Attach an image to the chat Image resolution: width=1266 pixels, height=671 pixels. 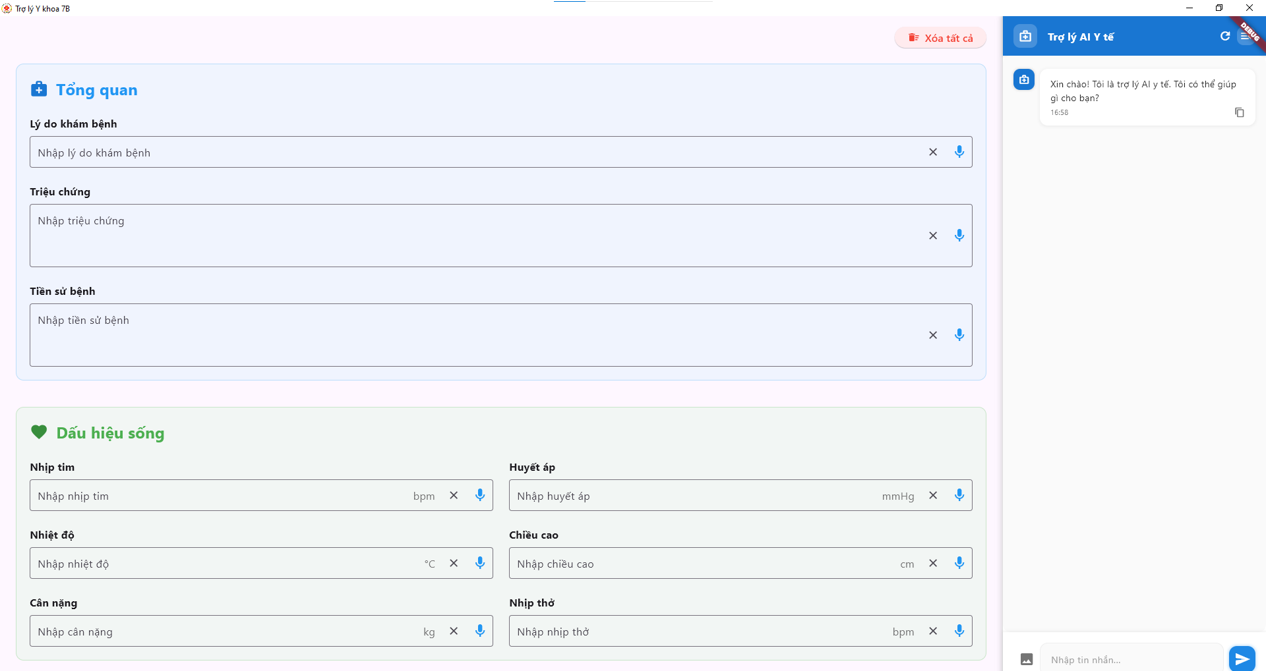point(1026,659)
